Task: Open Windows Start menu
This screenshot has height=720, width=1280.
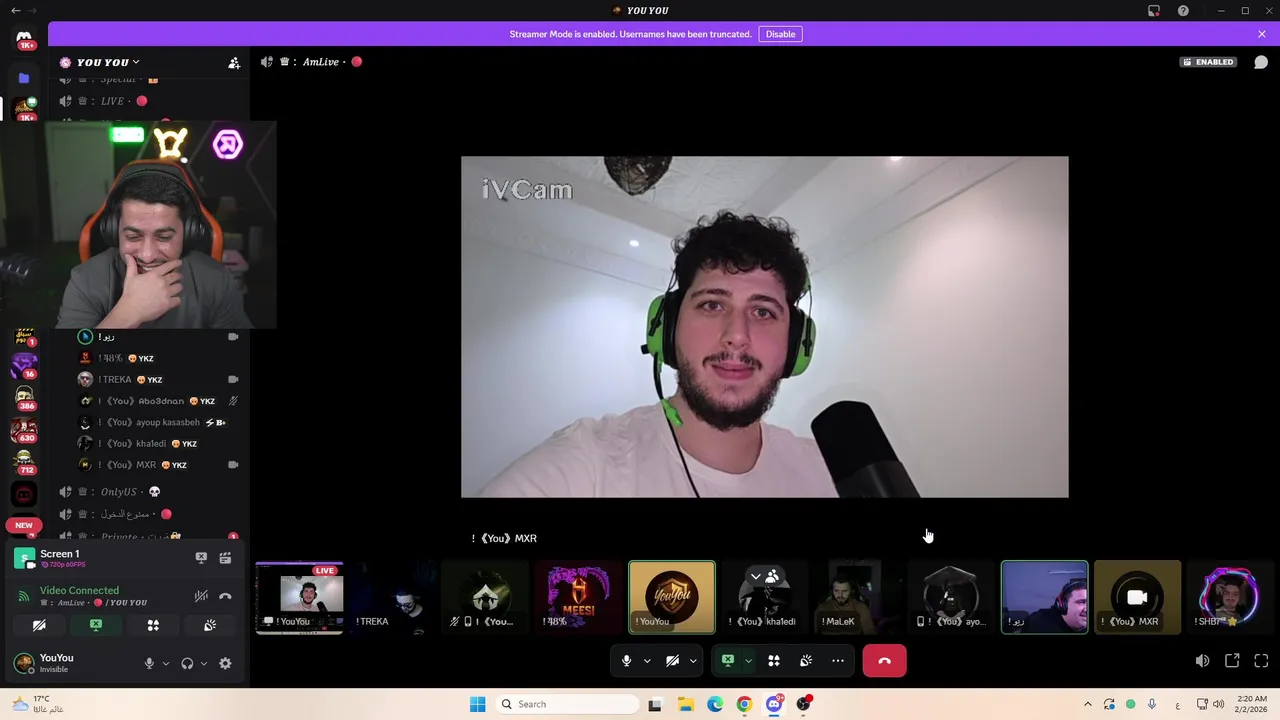Action: click(477, 704)
